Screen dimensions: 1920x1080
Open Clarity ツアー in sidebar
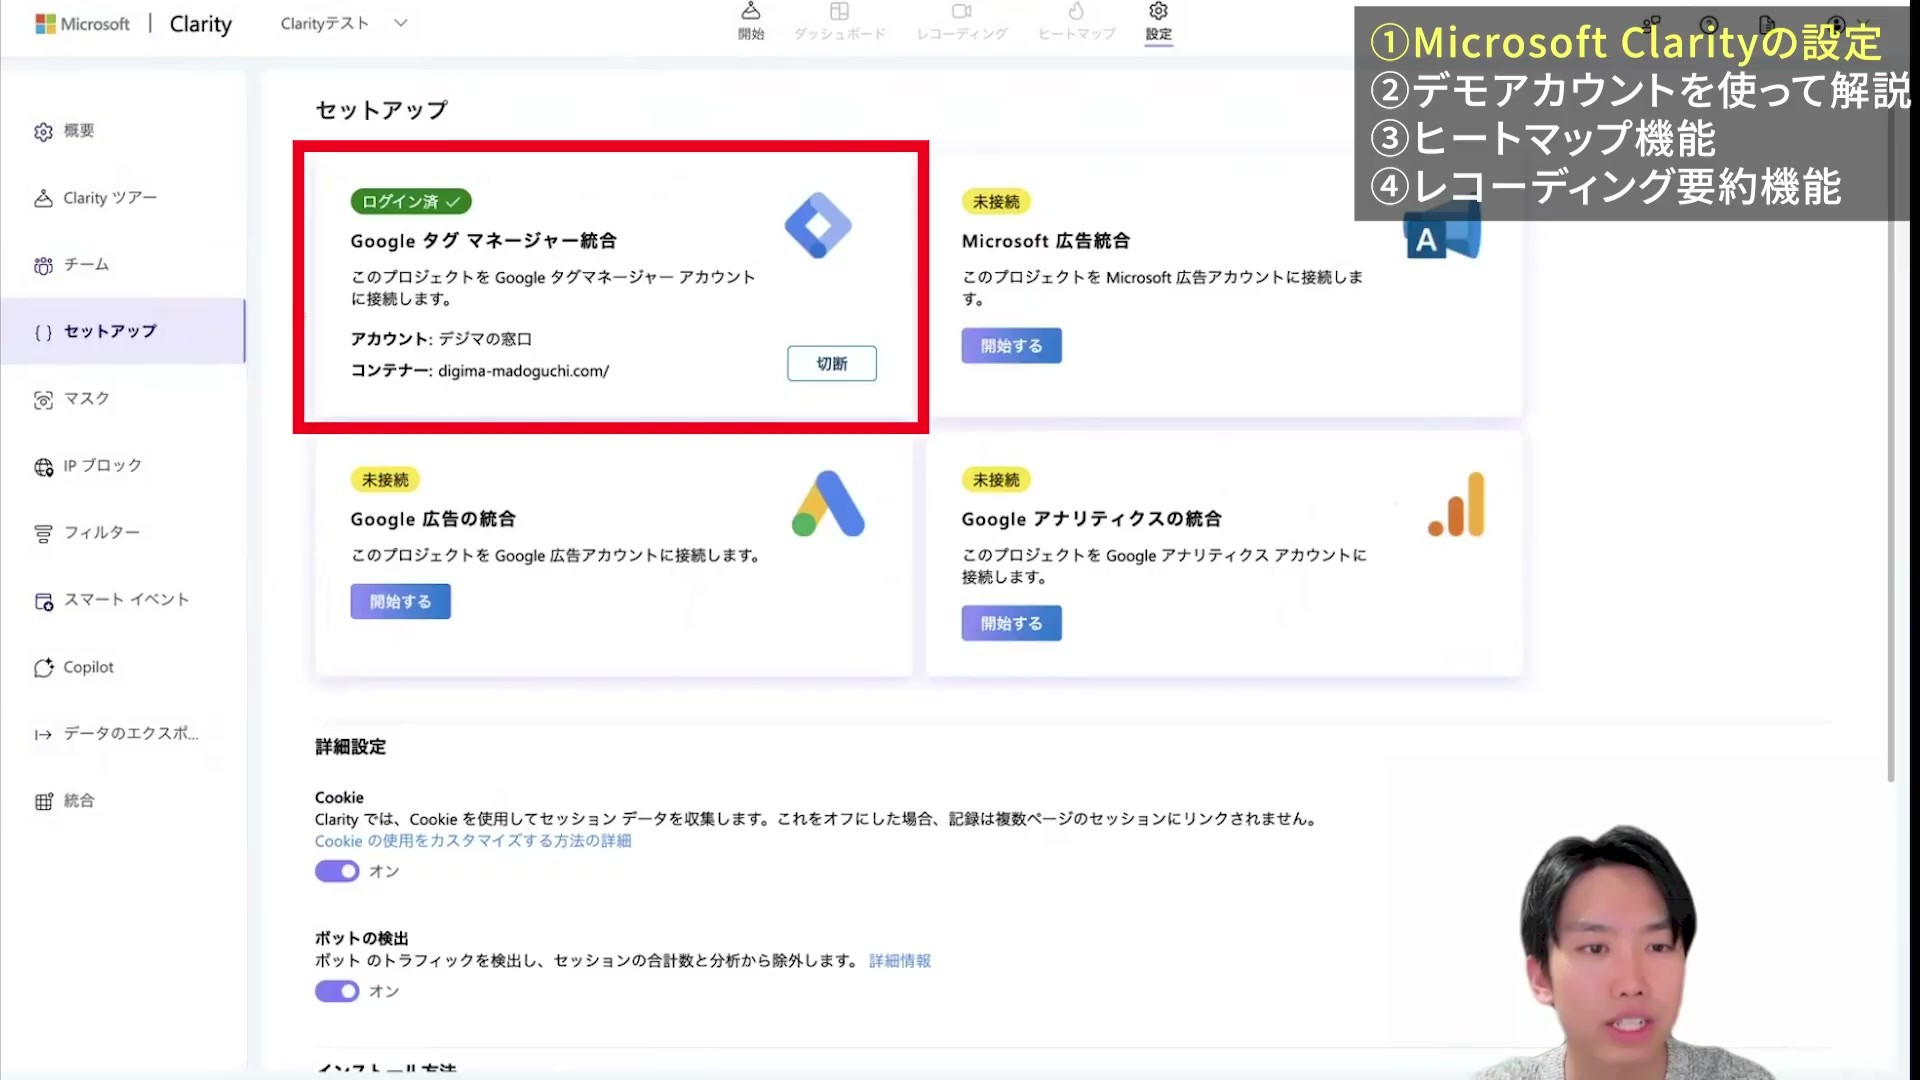[x=124, y=198]
